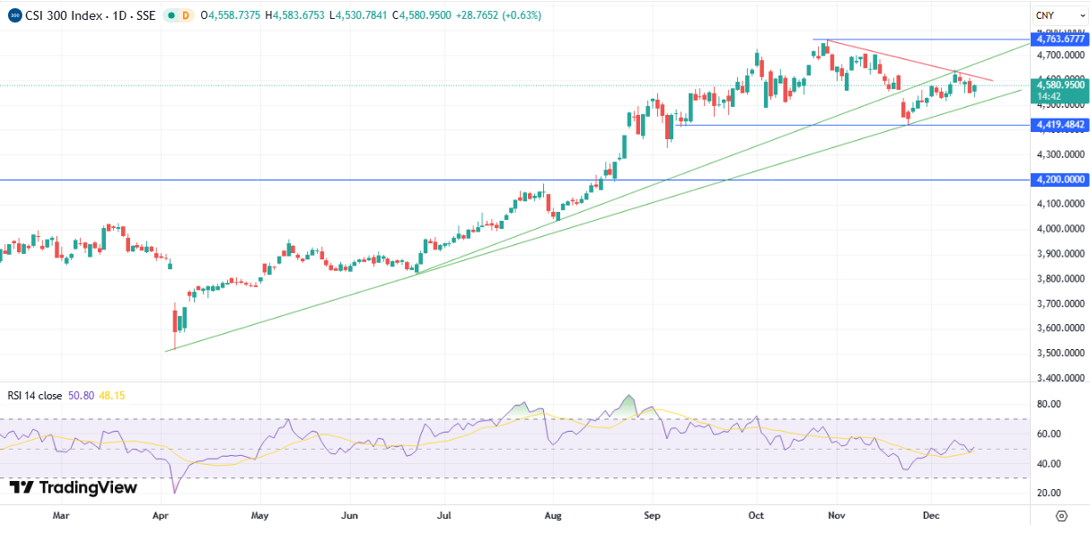
Task: Click the 4,763.6777 price label
Action: [x=1061, y=39]
